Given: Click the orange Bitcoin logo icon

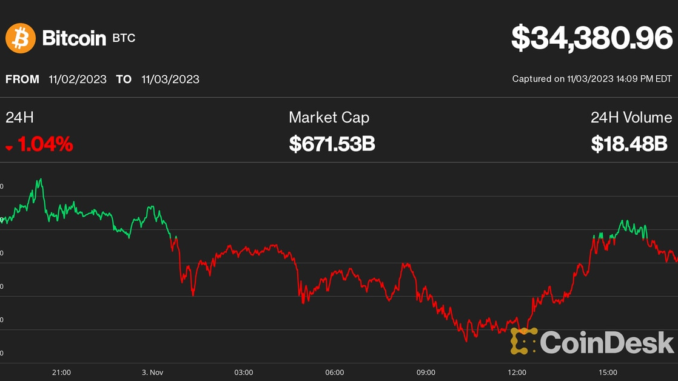Looking at the screenshot, I should (20, 38).
